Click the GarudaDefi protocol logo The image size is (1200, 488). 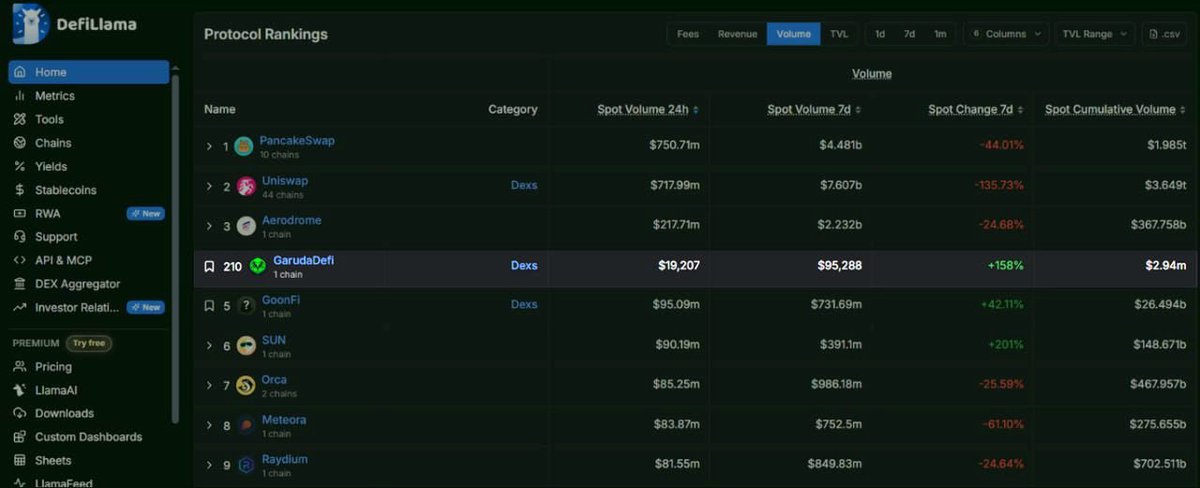[x=258, y=266]
